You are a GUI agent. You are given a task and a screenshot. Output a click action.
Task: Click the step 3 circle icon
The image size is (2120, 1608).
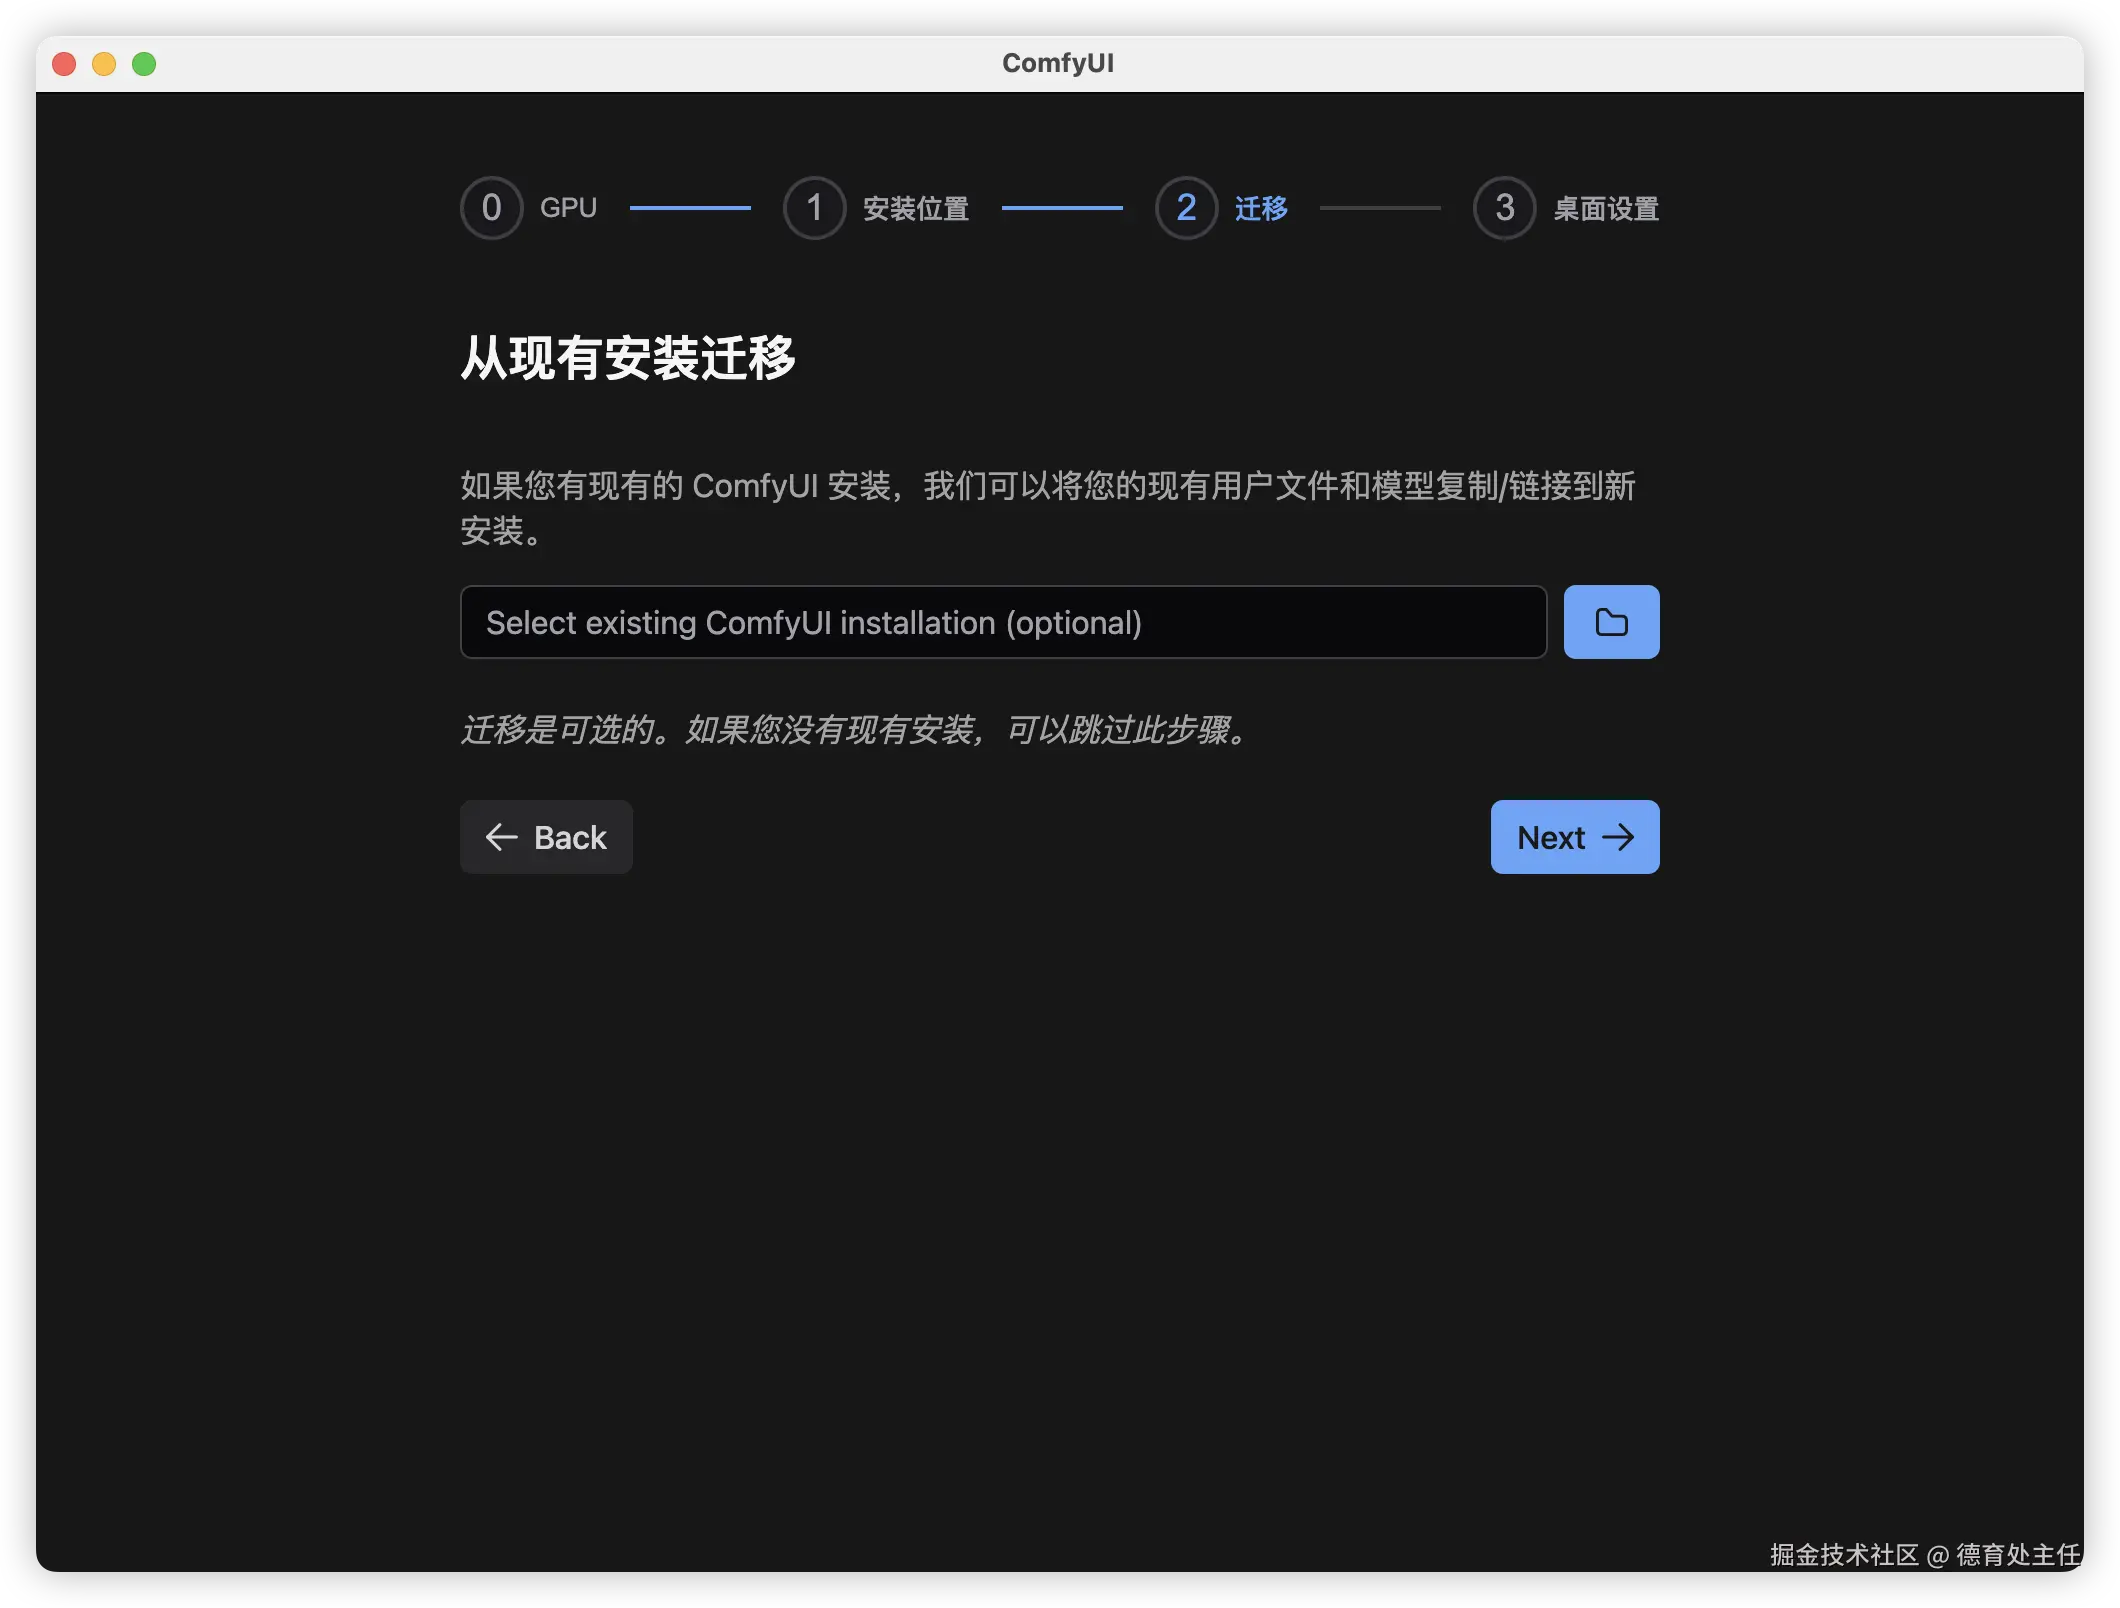[1504, 208]
